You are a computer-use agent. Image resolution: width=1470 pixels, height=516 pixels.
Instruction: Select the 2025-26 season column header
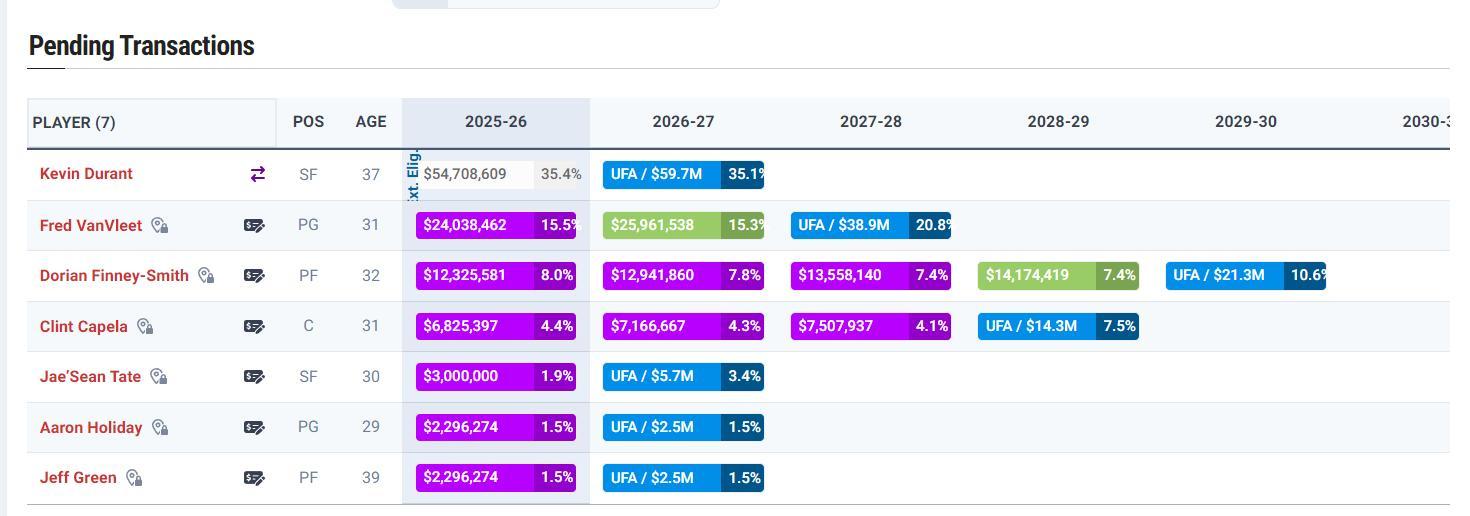(495, 122)
